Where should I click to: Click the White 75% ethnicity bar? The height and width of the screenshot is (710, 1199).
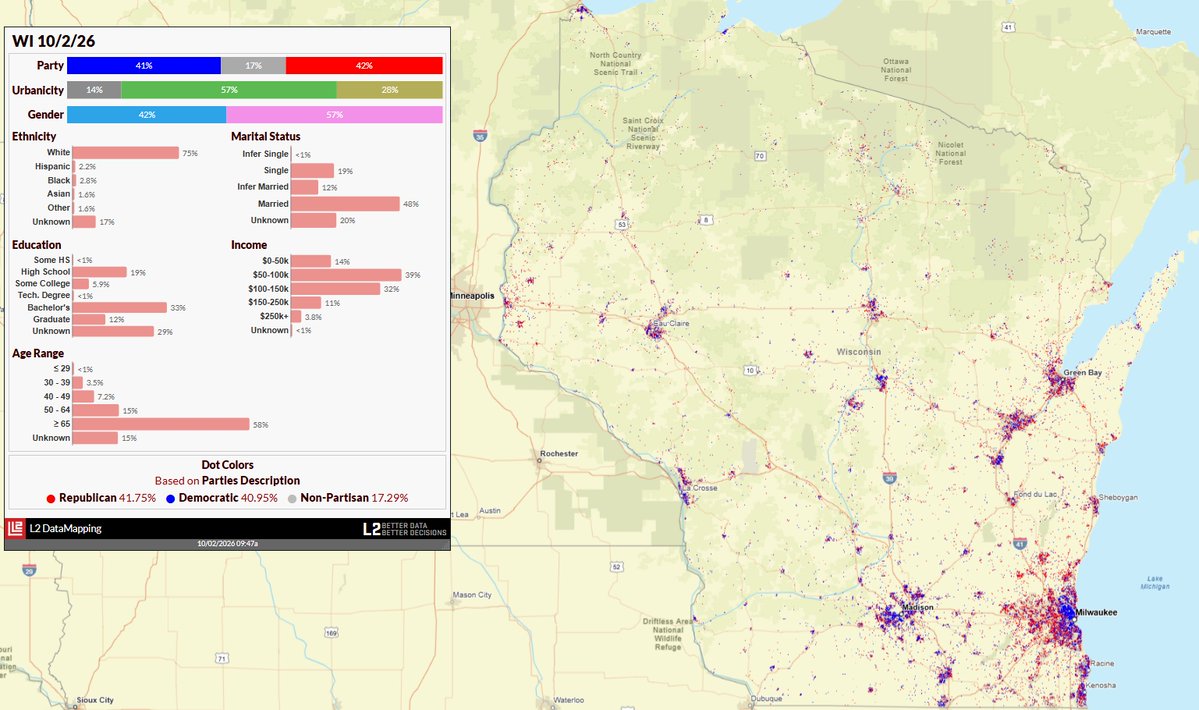[x=125, y=153]
